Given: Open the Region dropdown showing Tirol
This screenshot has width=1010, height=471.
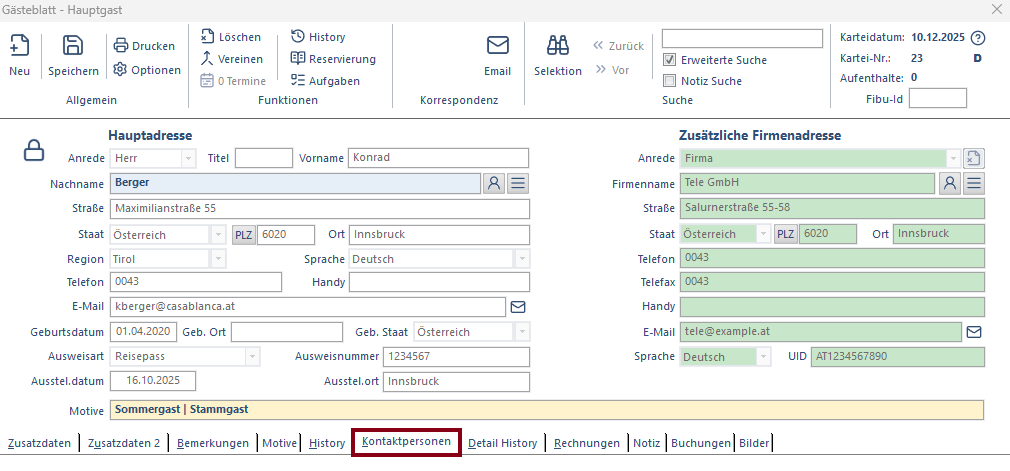Looking at the screenshot, I should (x=218, y=259).
